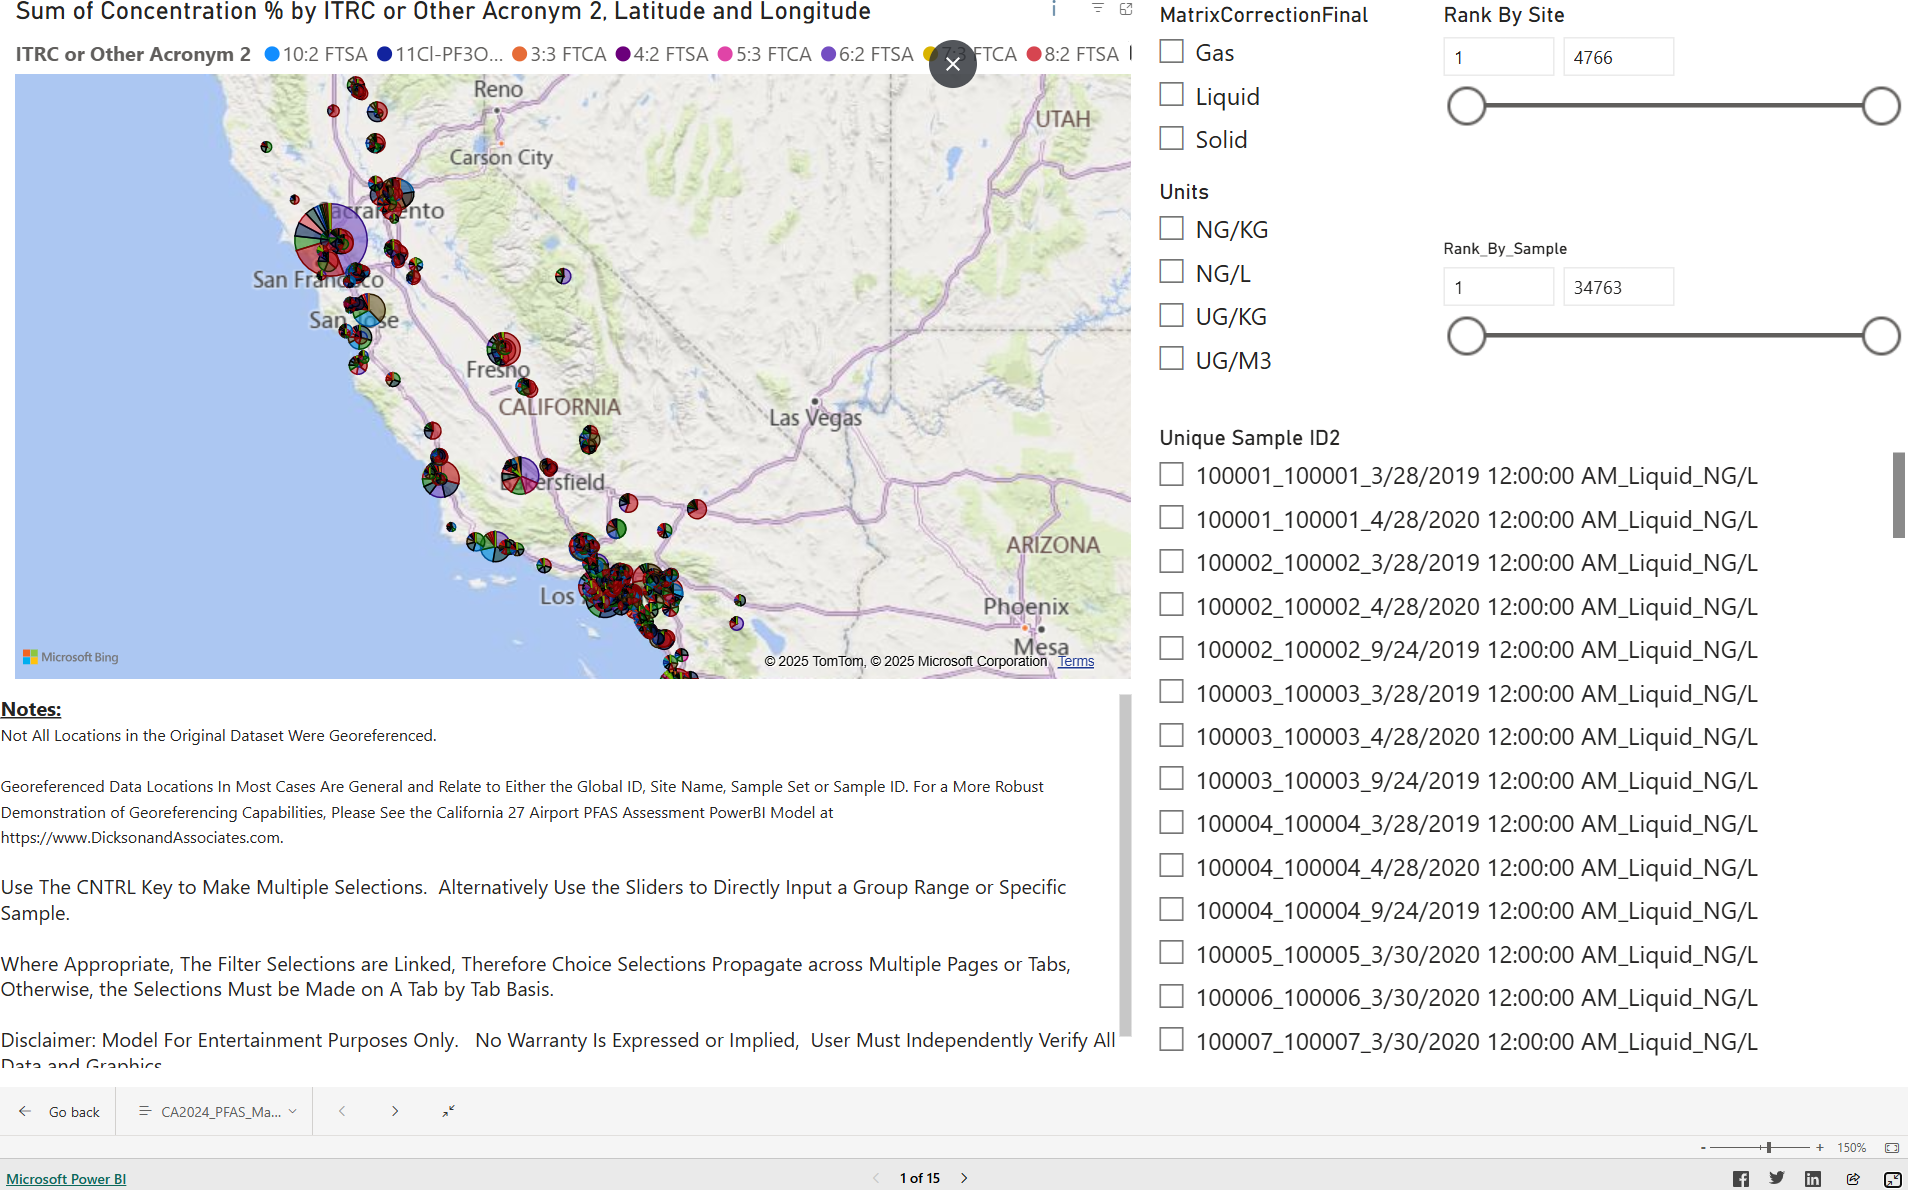This screenshot has width=1908, height=1190.
Task: Click the Rank By Site left slider handle
Action: point(1466,106)
